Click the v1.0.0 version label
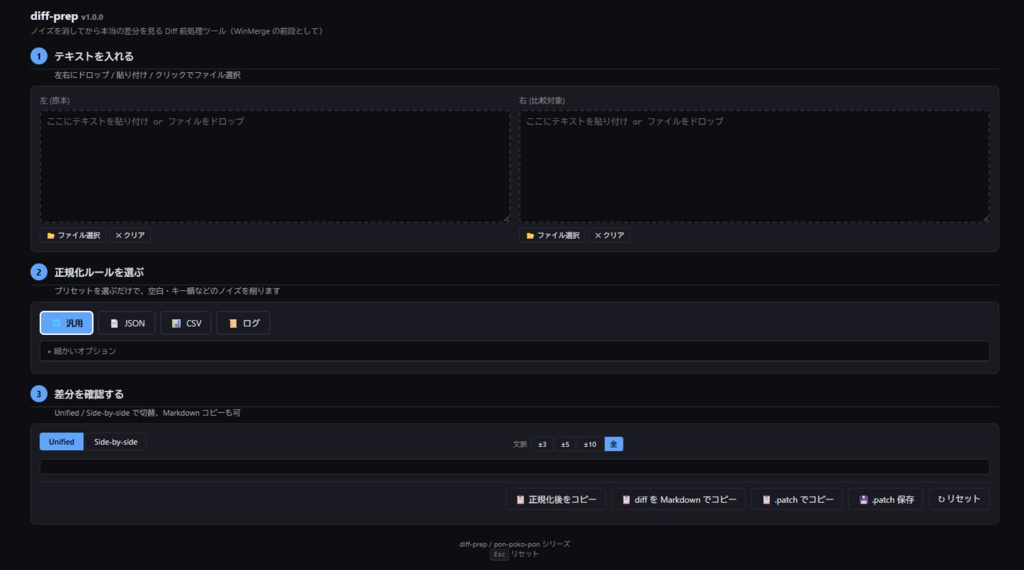1024x570 pixels. coord(92,17)
